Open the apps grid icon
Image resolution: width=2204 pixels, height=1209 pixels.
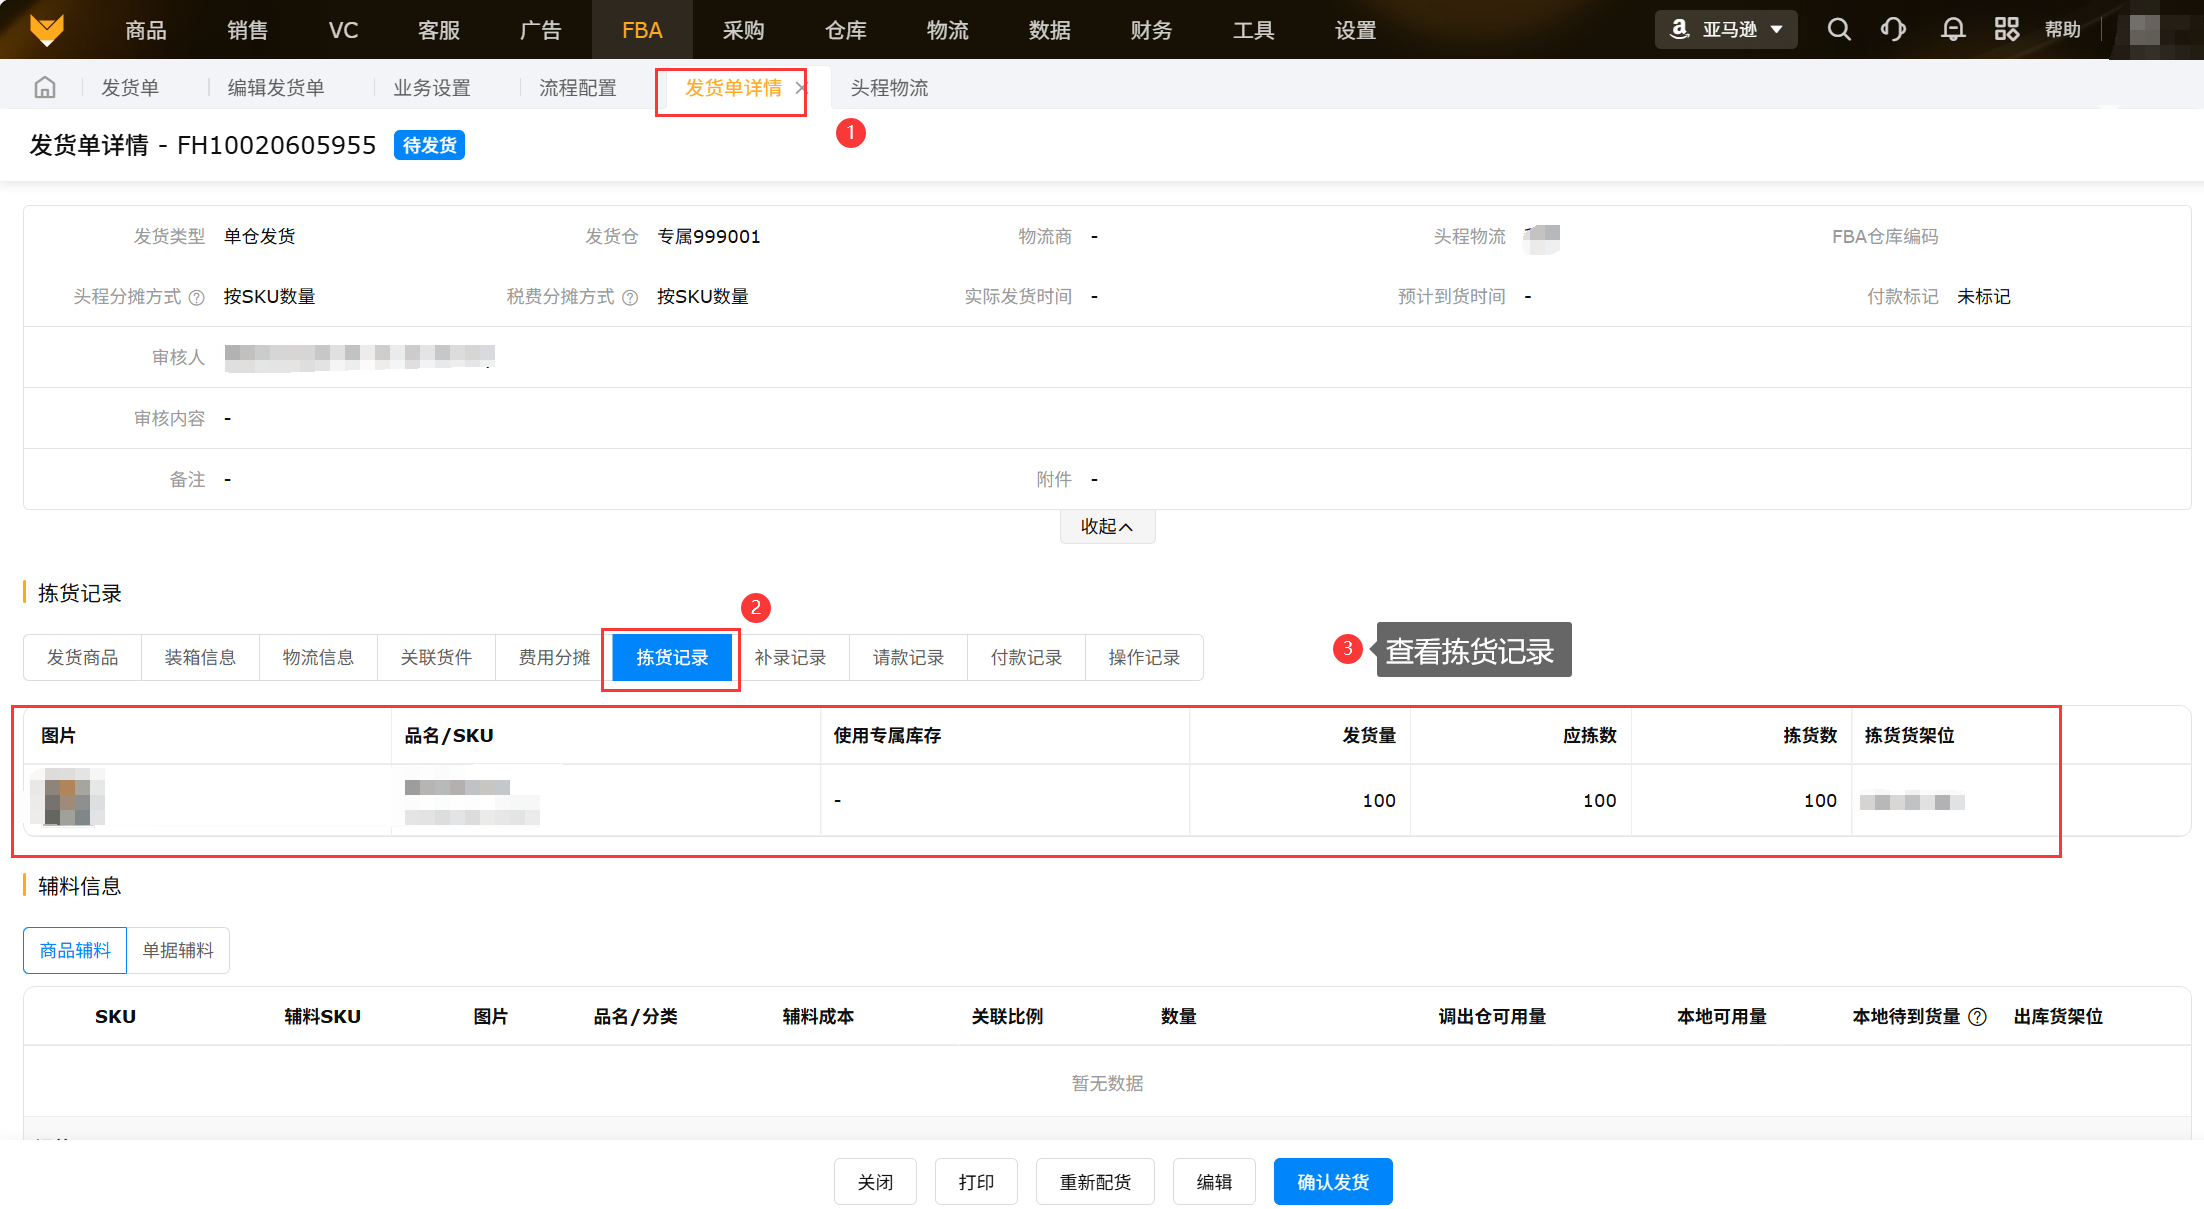(x=2006, y=29)
